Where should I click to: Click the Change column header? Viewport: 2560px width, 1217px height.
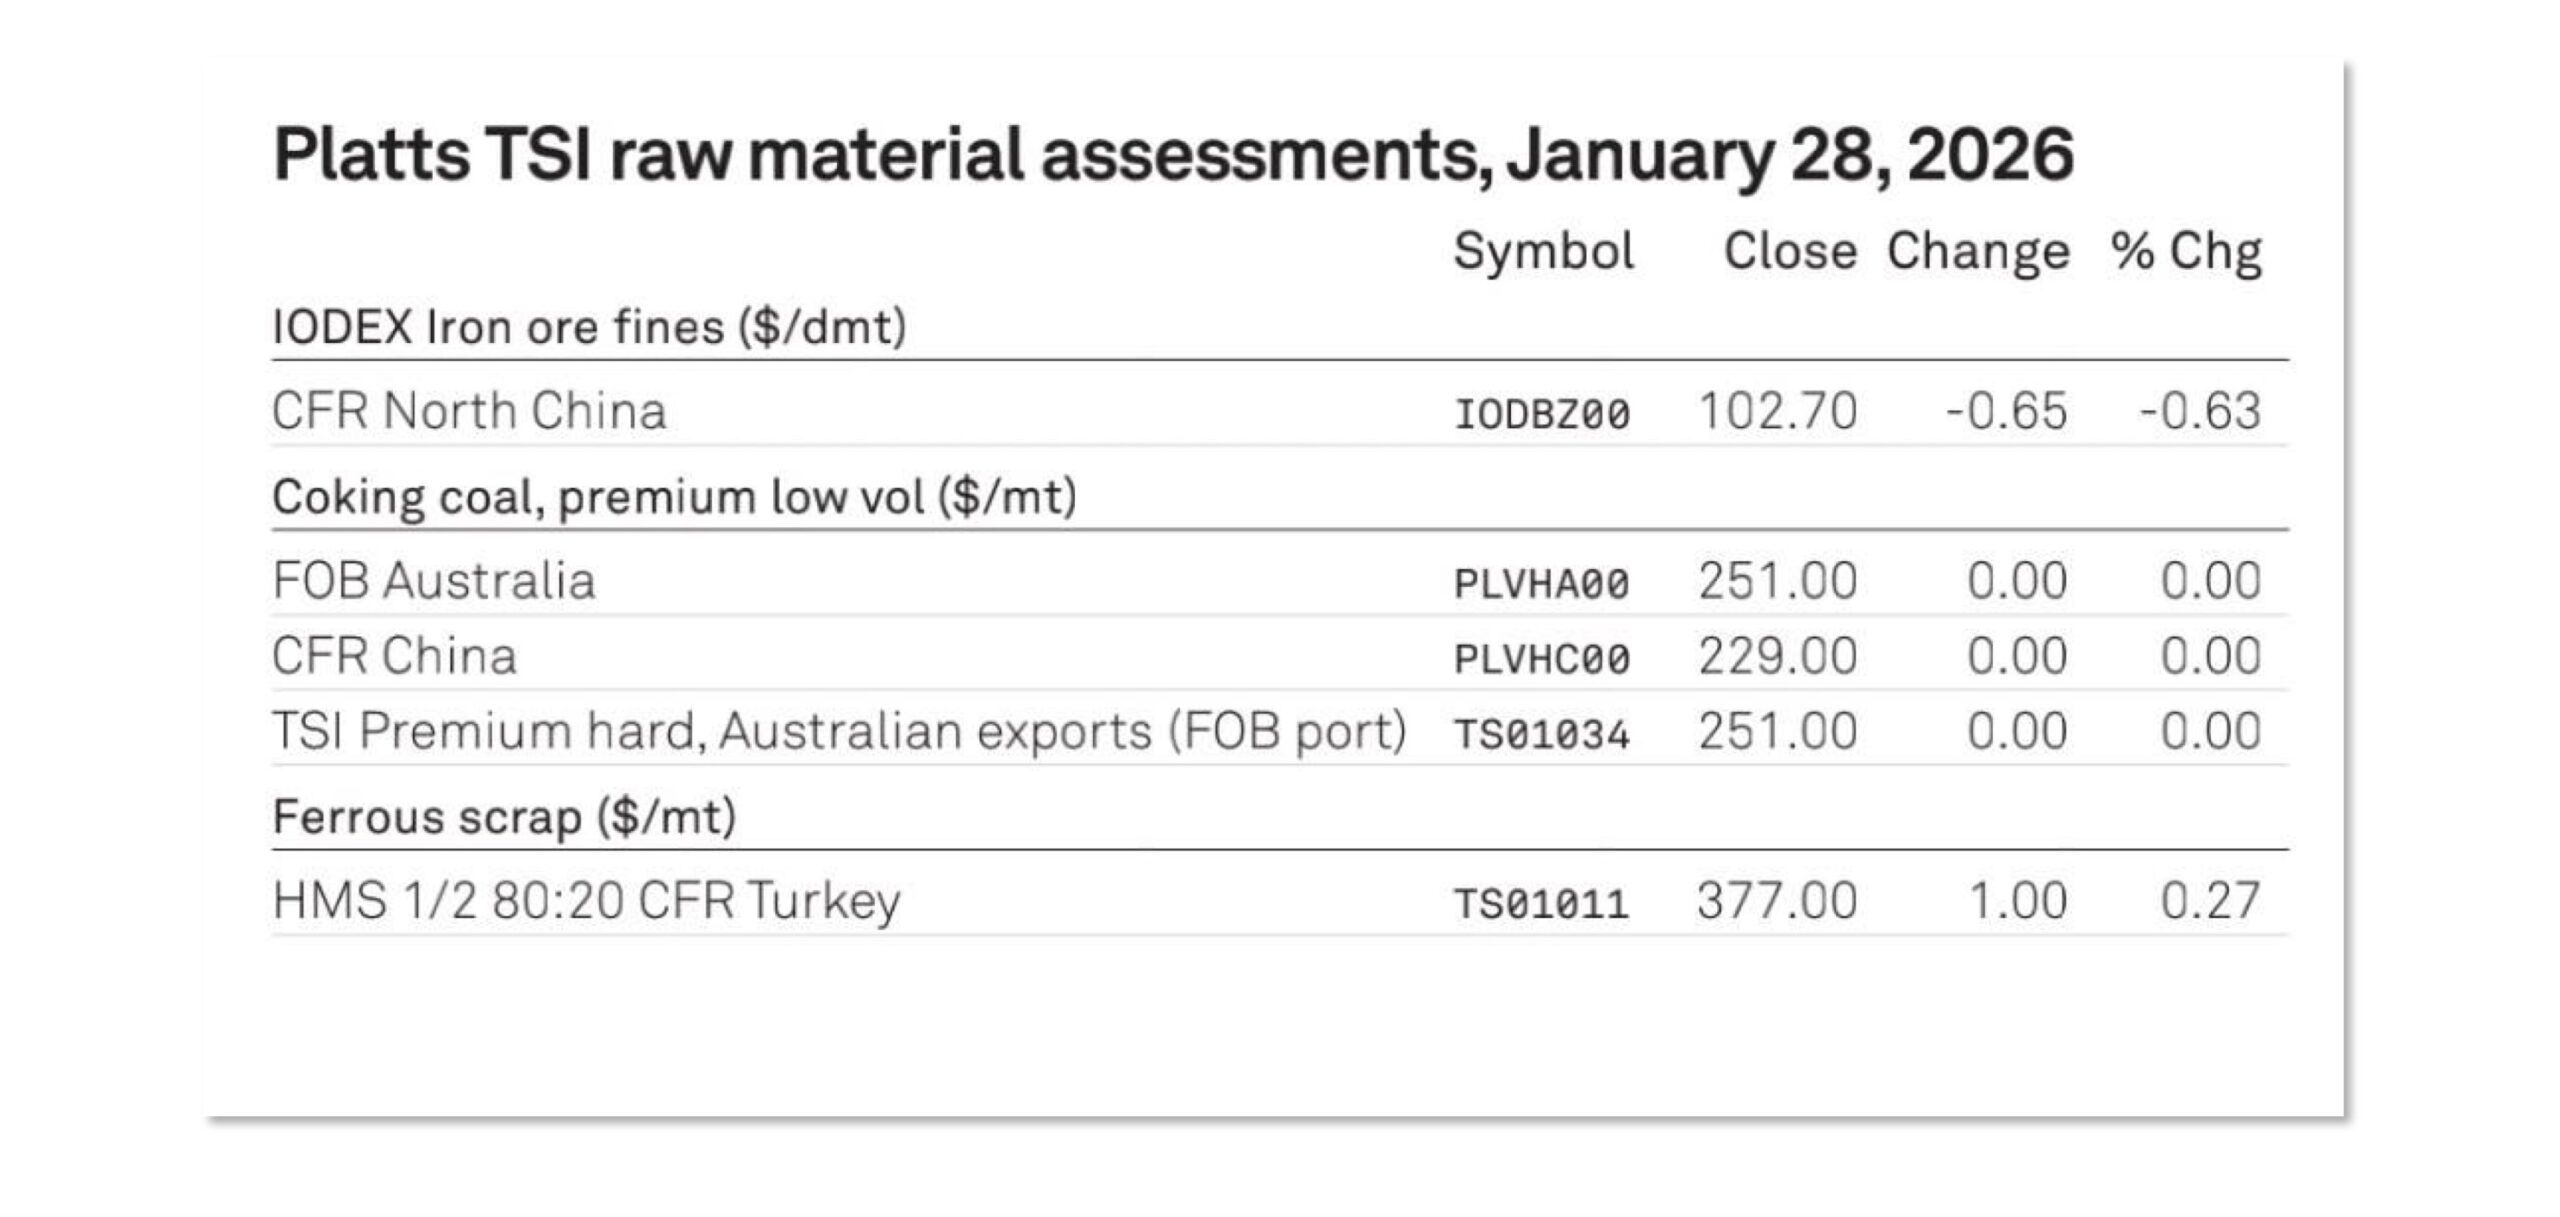pyautogui.click(x=1977, y=250)
